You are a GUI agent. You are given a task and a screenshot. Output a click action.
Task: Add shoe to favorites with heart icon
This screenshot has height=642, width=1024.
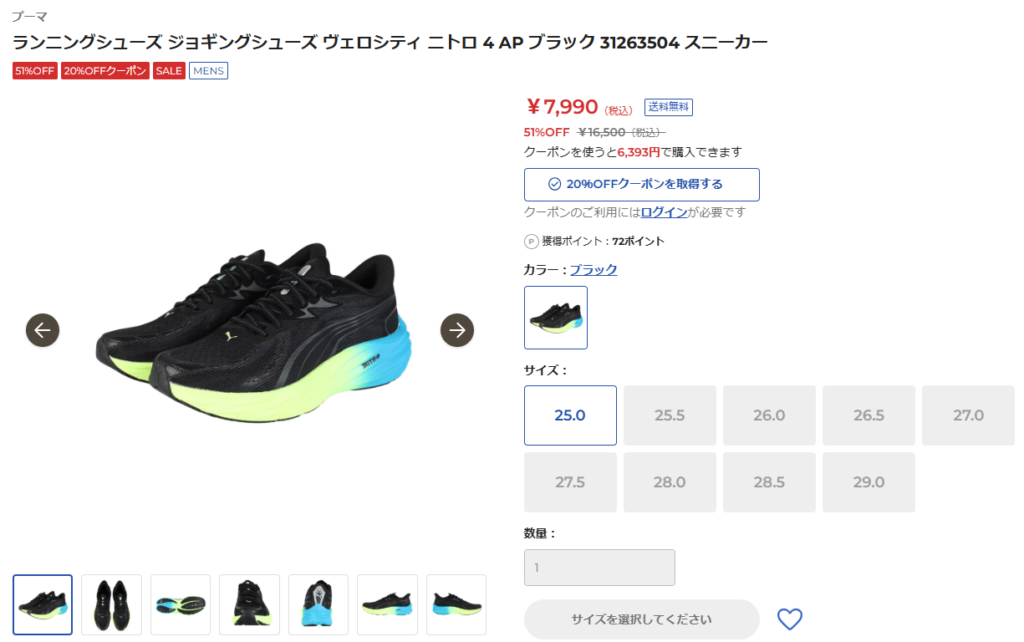coord(790,618)
